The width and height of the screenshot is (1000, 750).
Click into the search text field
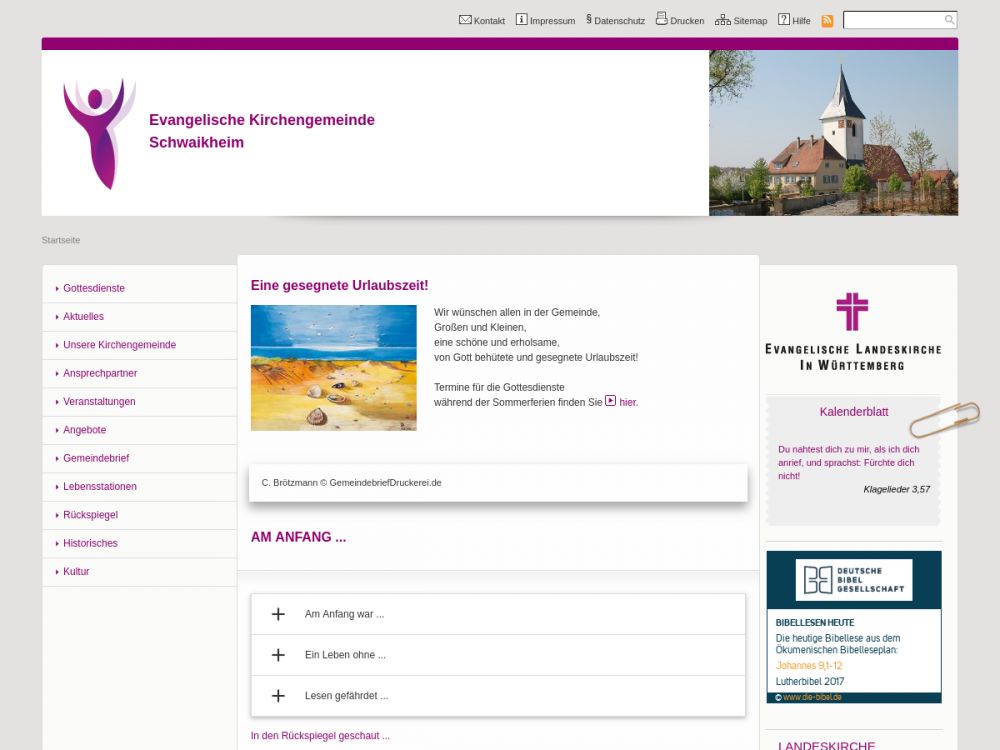pyautogui.click(x=893, y=20)
